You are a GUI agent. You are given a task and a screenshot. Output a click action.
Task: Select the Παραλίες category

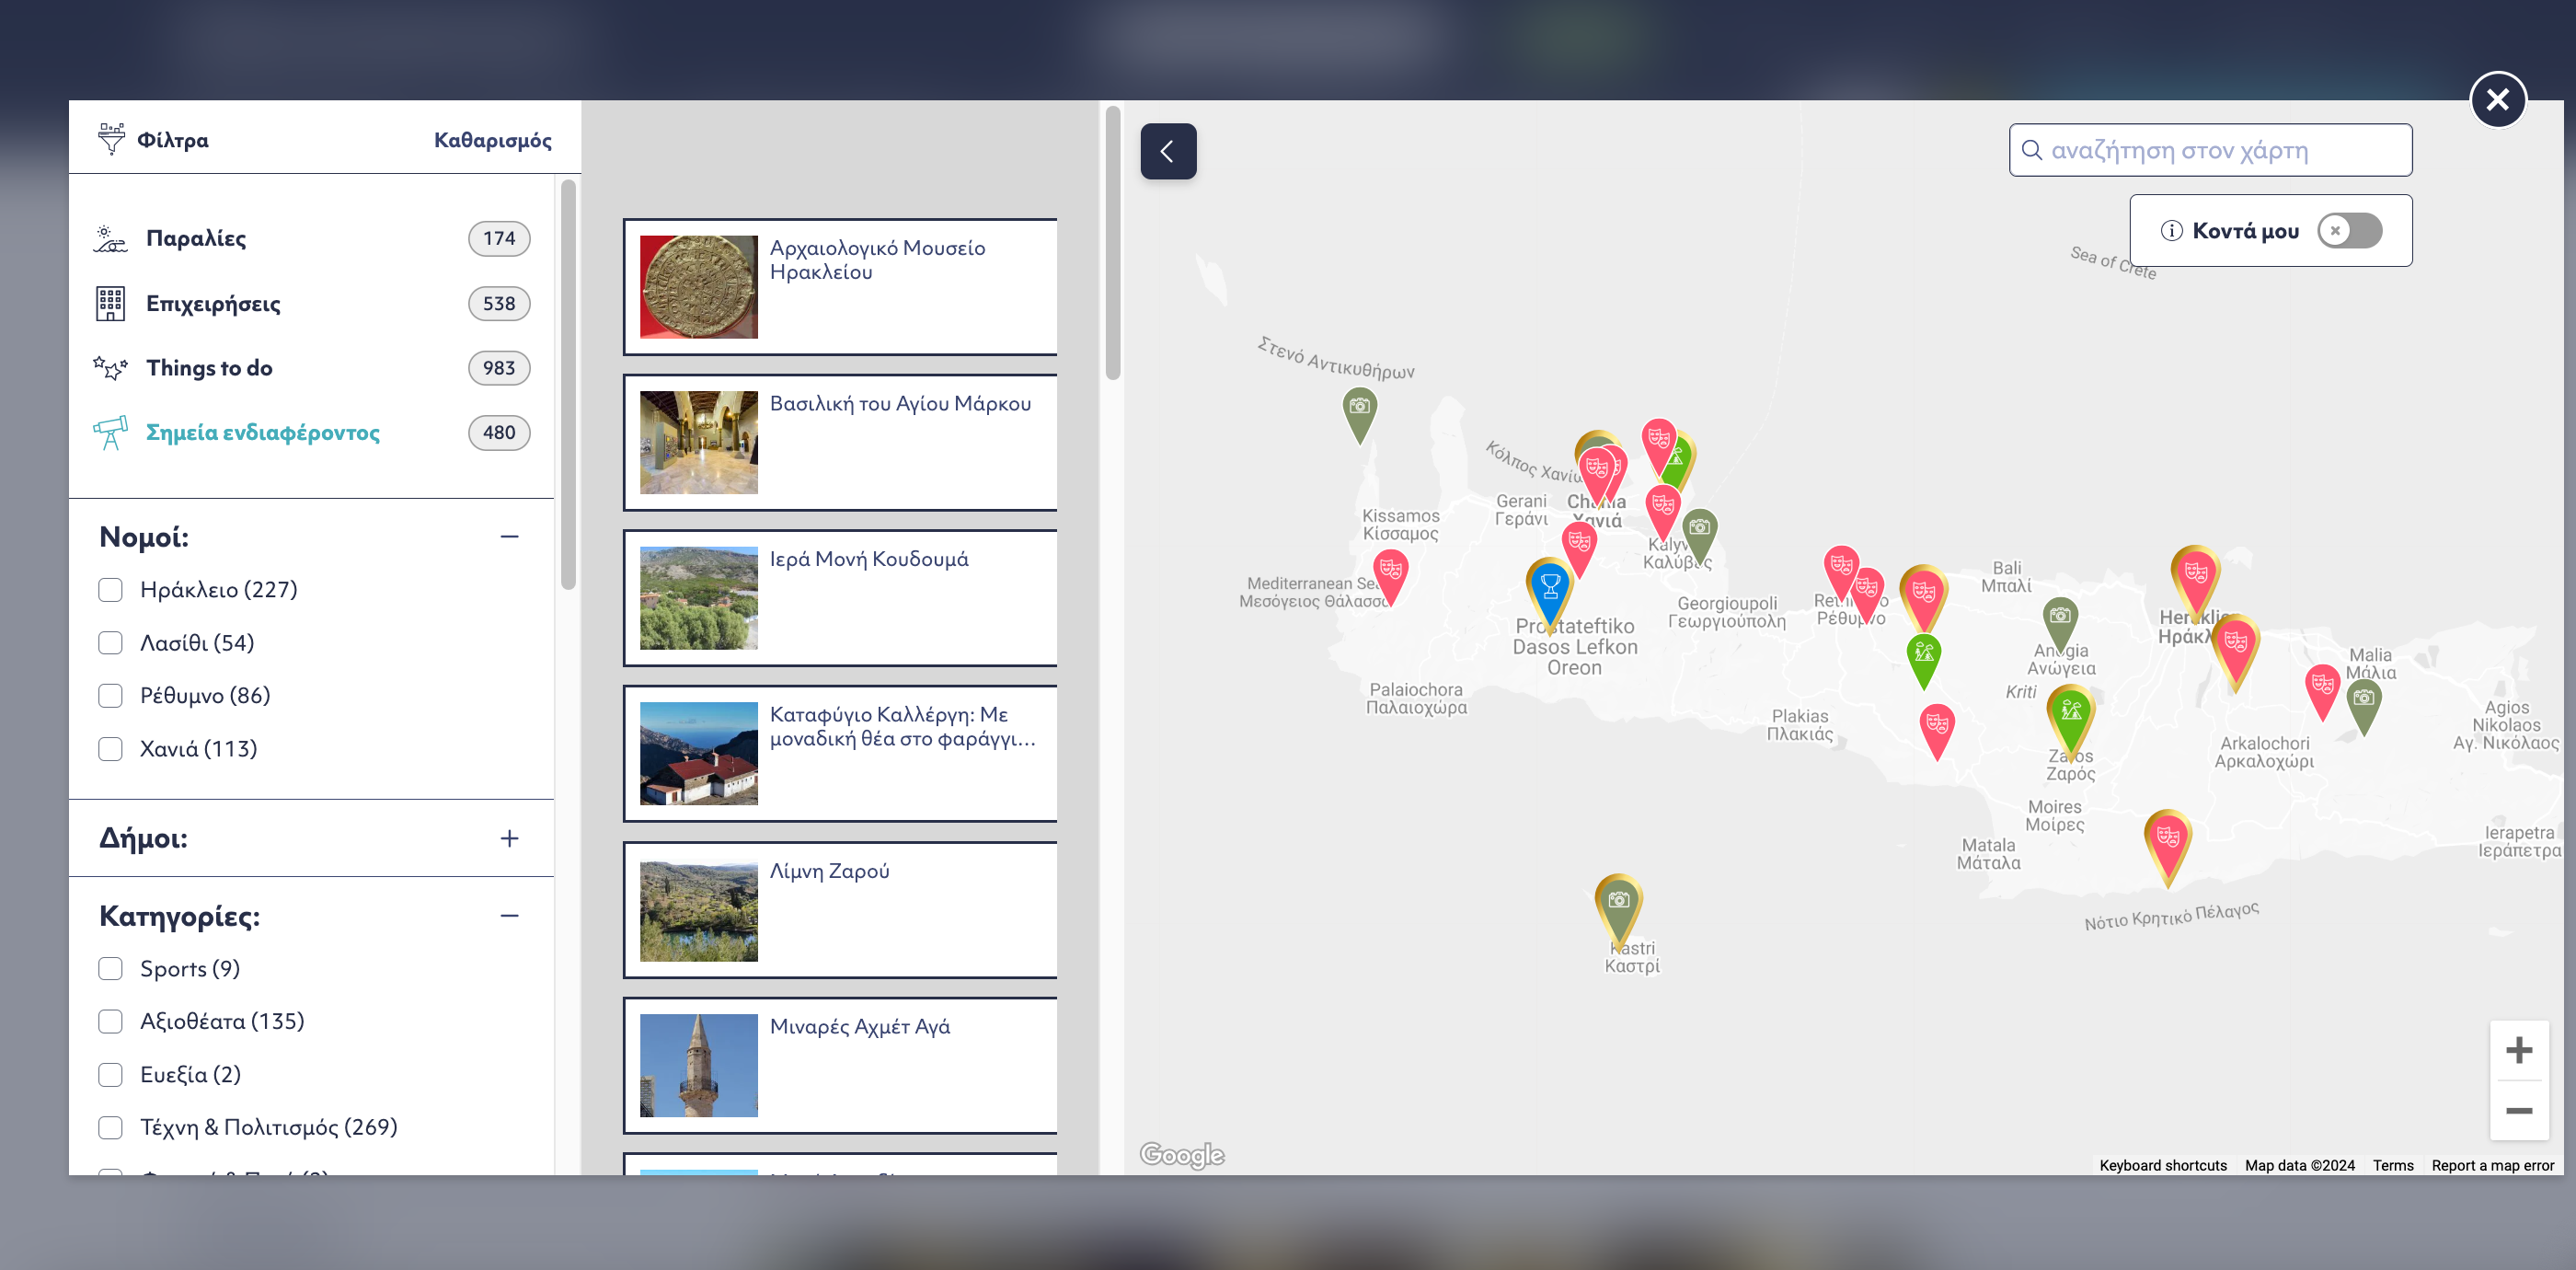pos(196,239)
